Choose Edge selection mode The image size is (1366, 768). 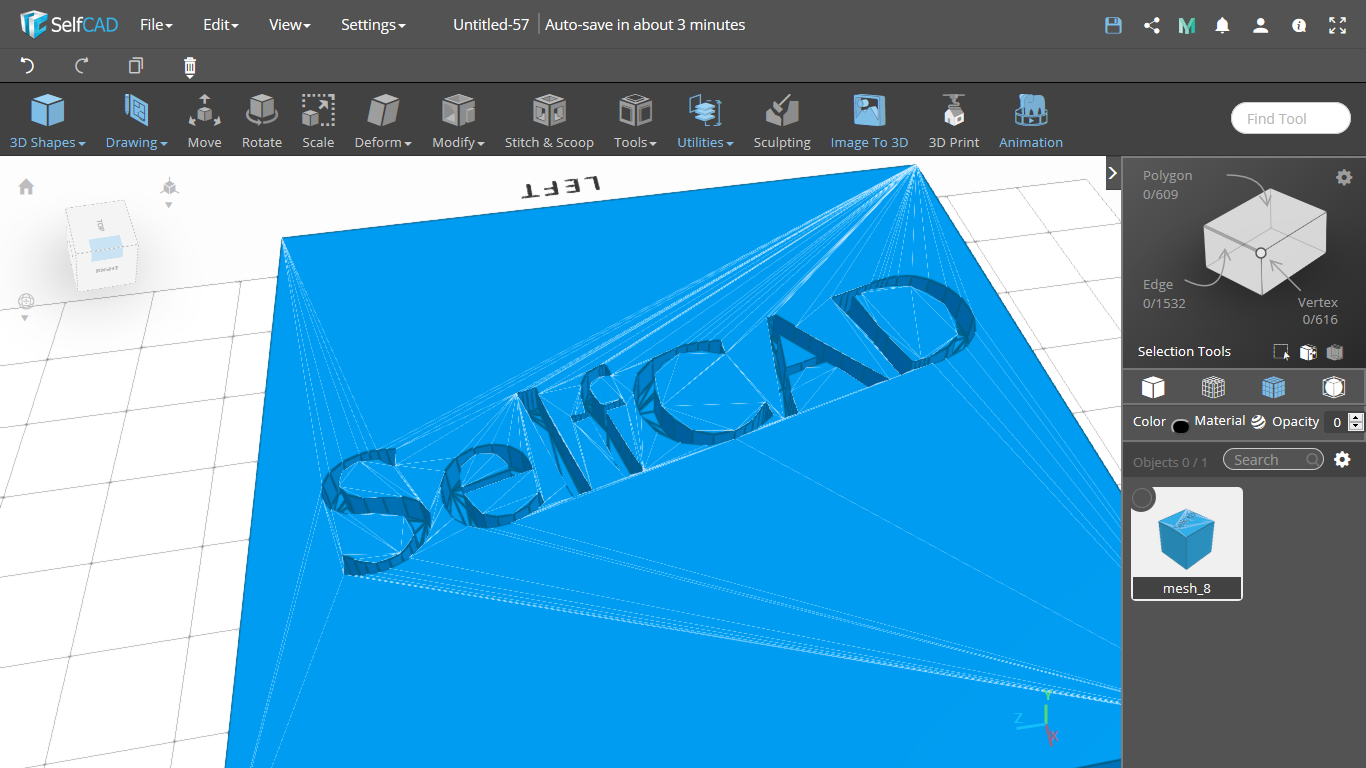pyautogui.click(x=1164, y=293)
